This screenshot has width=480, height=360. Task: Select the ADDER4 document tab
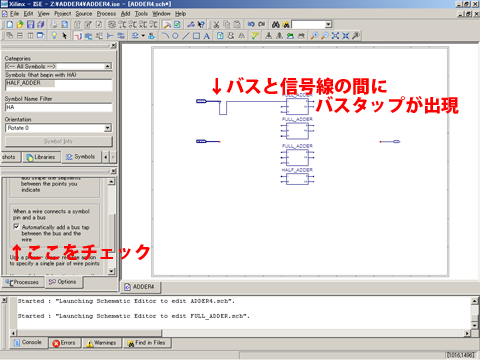[140, 287]
